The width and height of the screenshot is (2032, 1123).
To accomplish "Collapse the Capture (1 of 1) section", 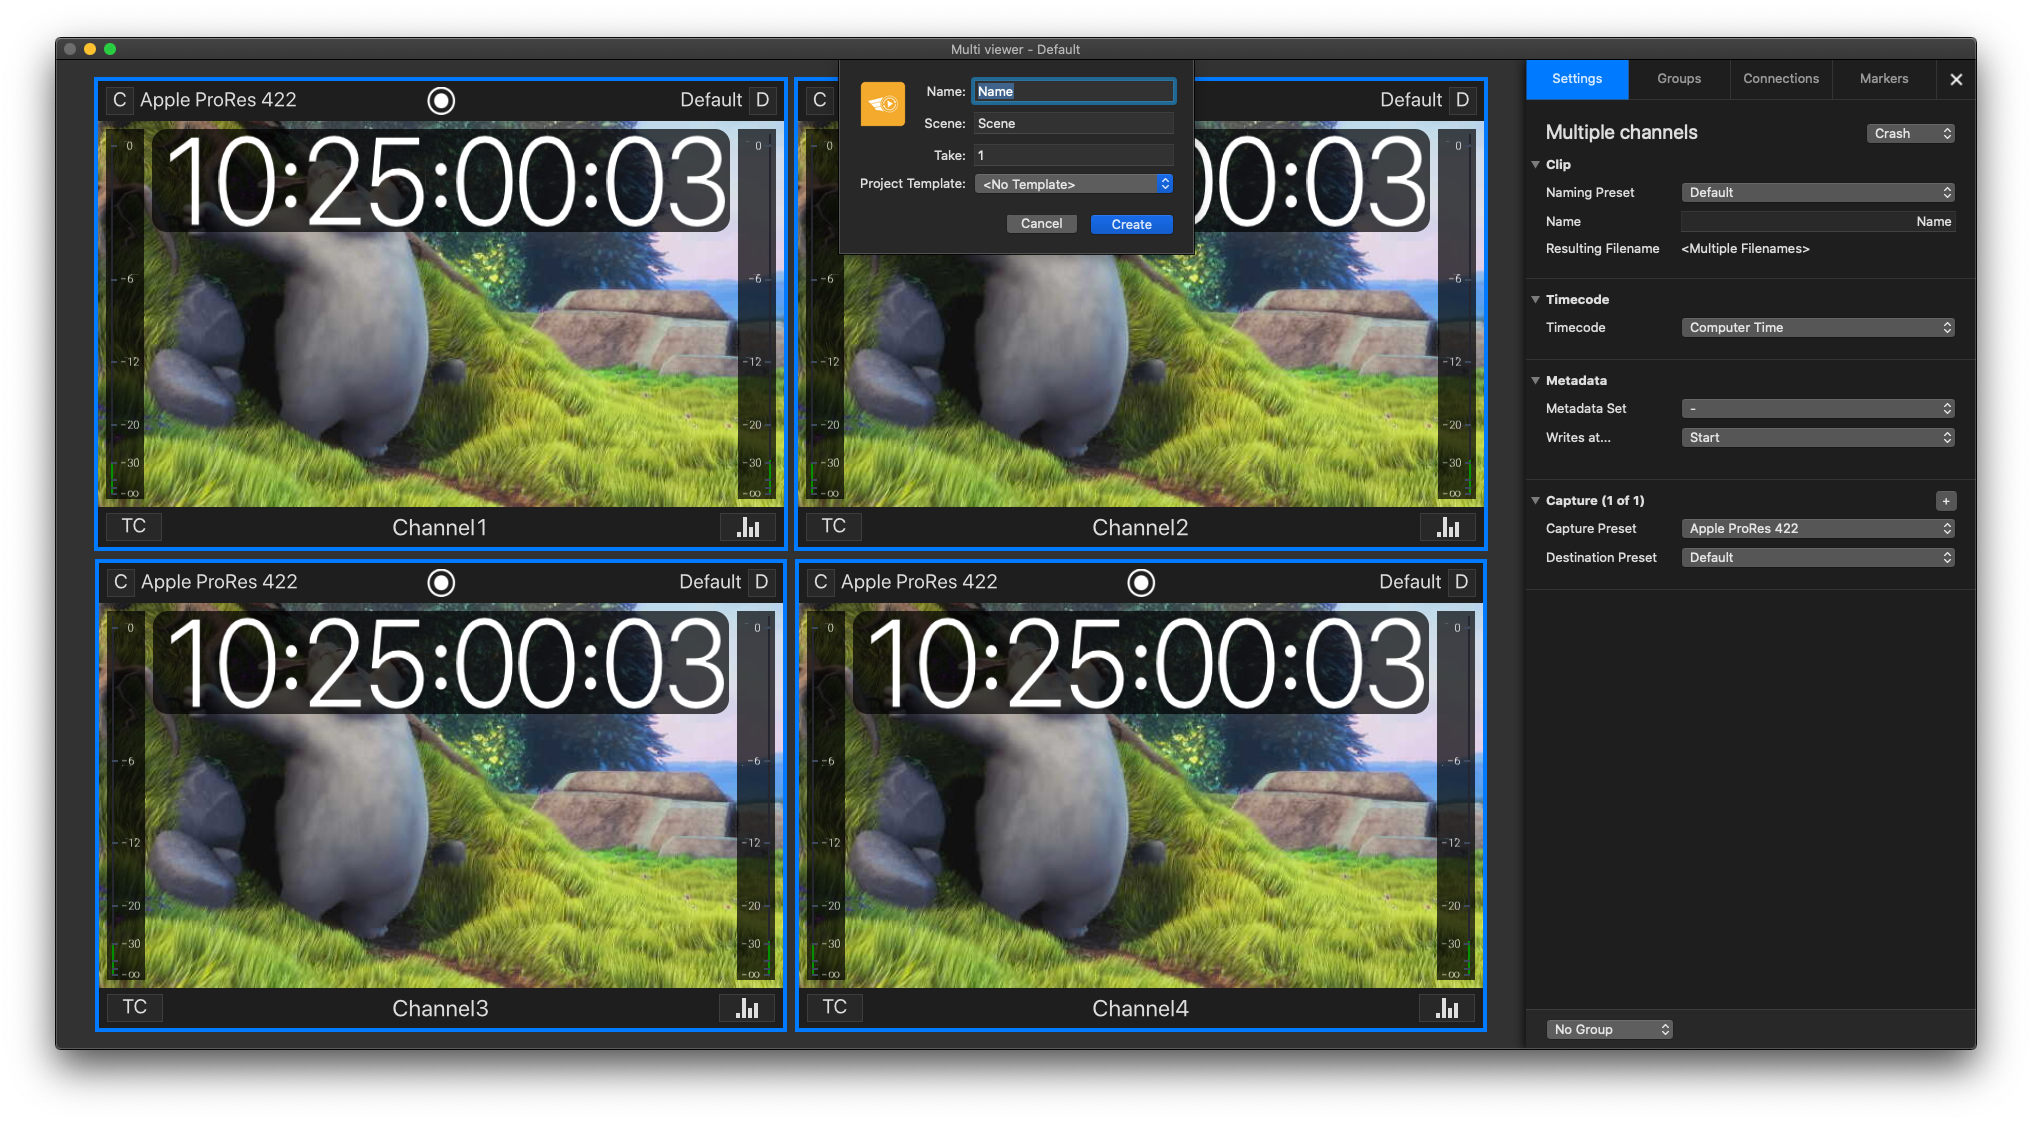I will 1536,500.
